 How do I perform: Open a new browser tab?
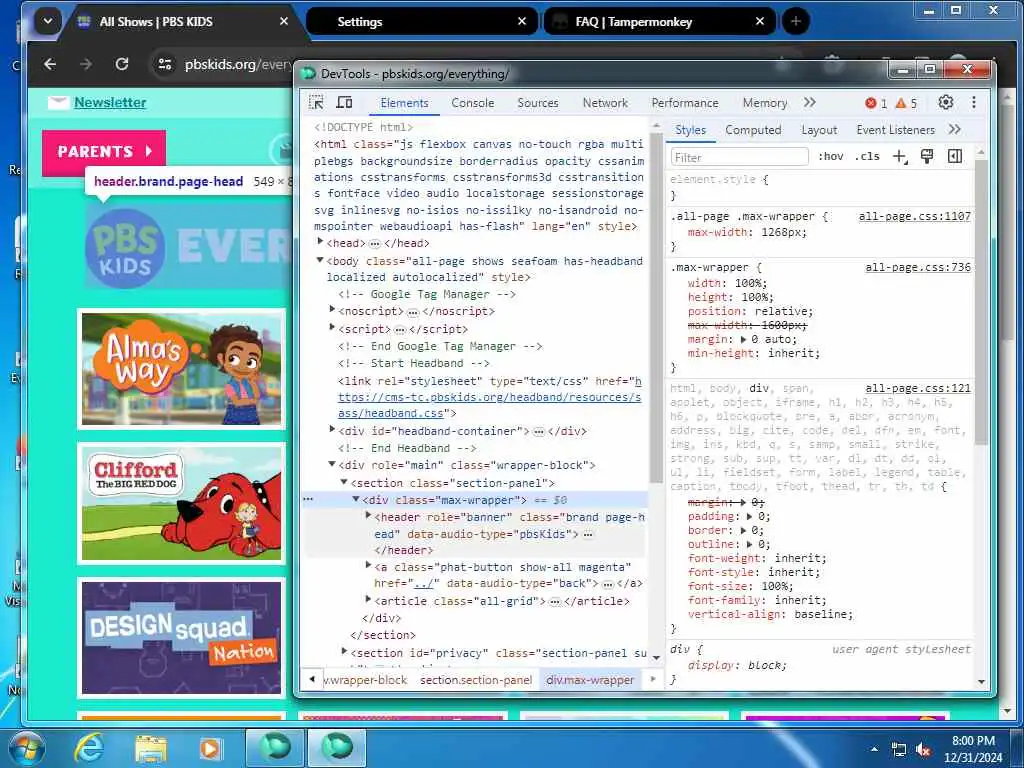(795, 22)
